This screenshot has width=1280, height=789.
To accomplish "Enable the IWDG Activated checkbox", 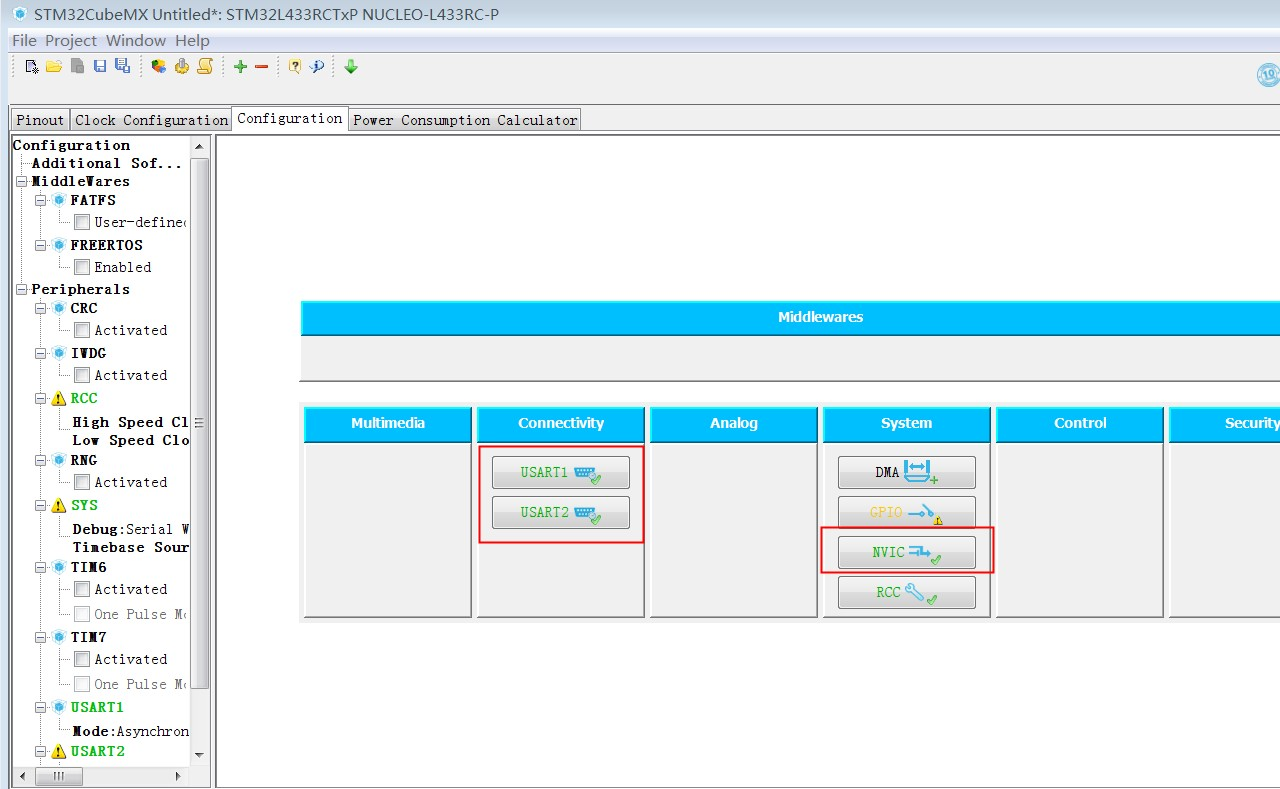I will [82, 375].
